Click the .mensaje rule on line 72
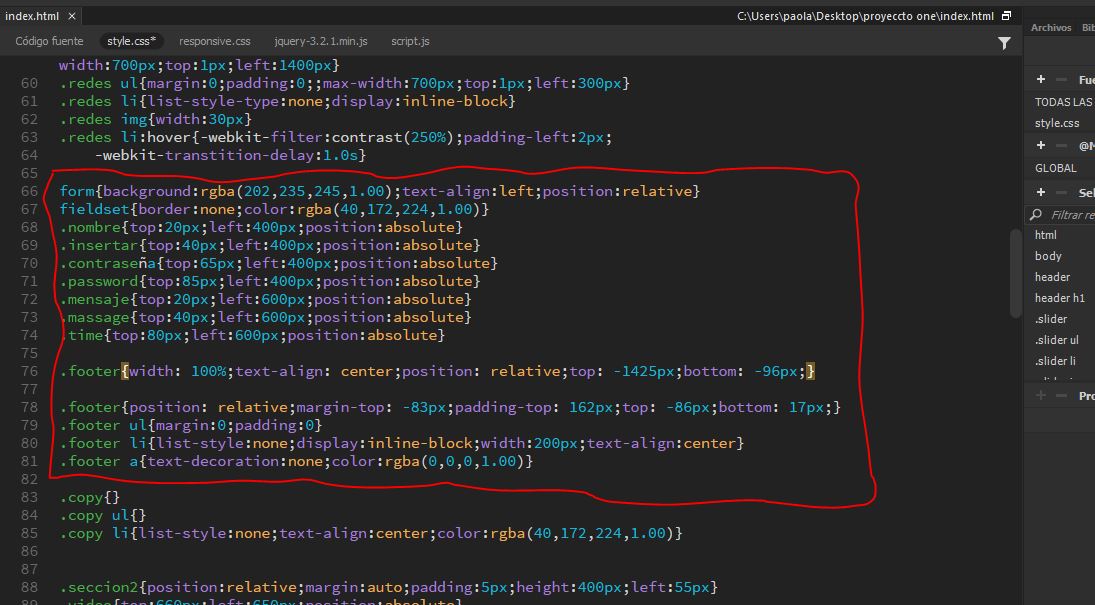The image size is (1095, 605). [x=265, y=299]
